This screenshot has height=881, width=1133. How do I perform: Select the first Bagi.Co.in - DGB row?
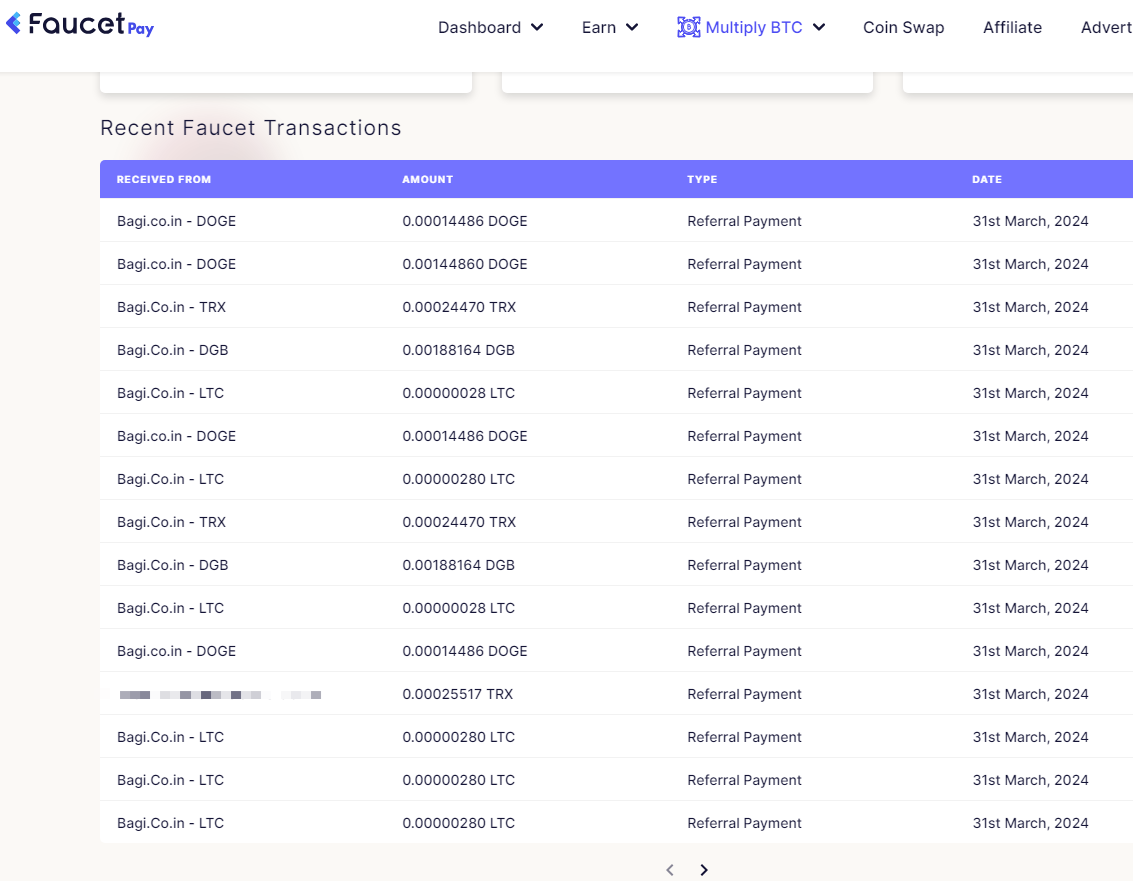click(616, 350)
